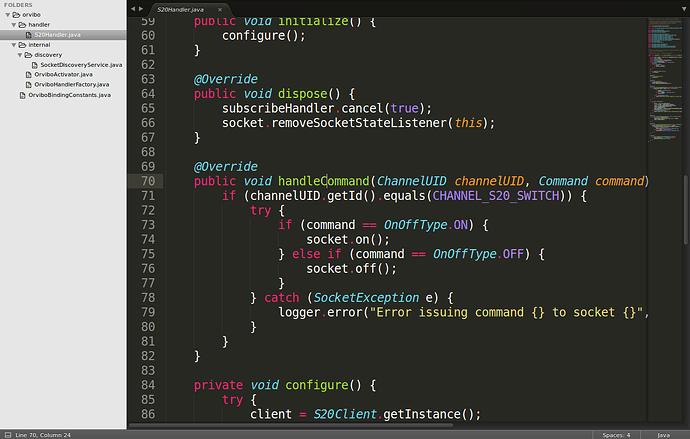Image resolution: width=690 pixels, height=439 pixels.
Task: Open the tab list dropdown arrow
Action: pyautogui.click(x=682, y=7)
